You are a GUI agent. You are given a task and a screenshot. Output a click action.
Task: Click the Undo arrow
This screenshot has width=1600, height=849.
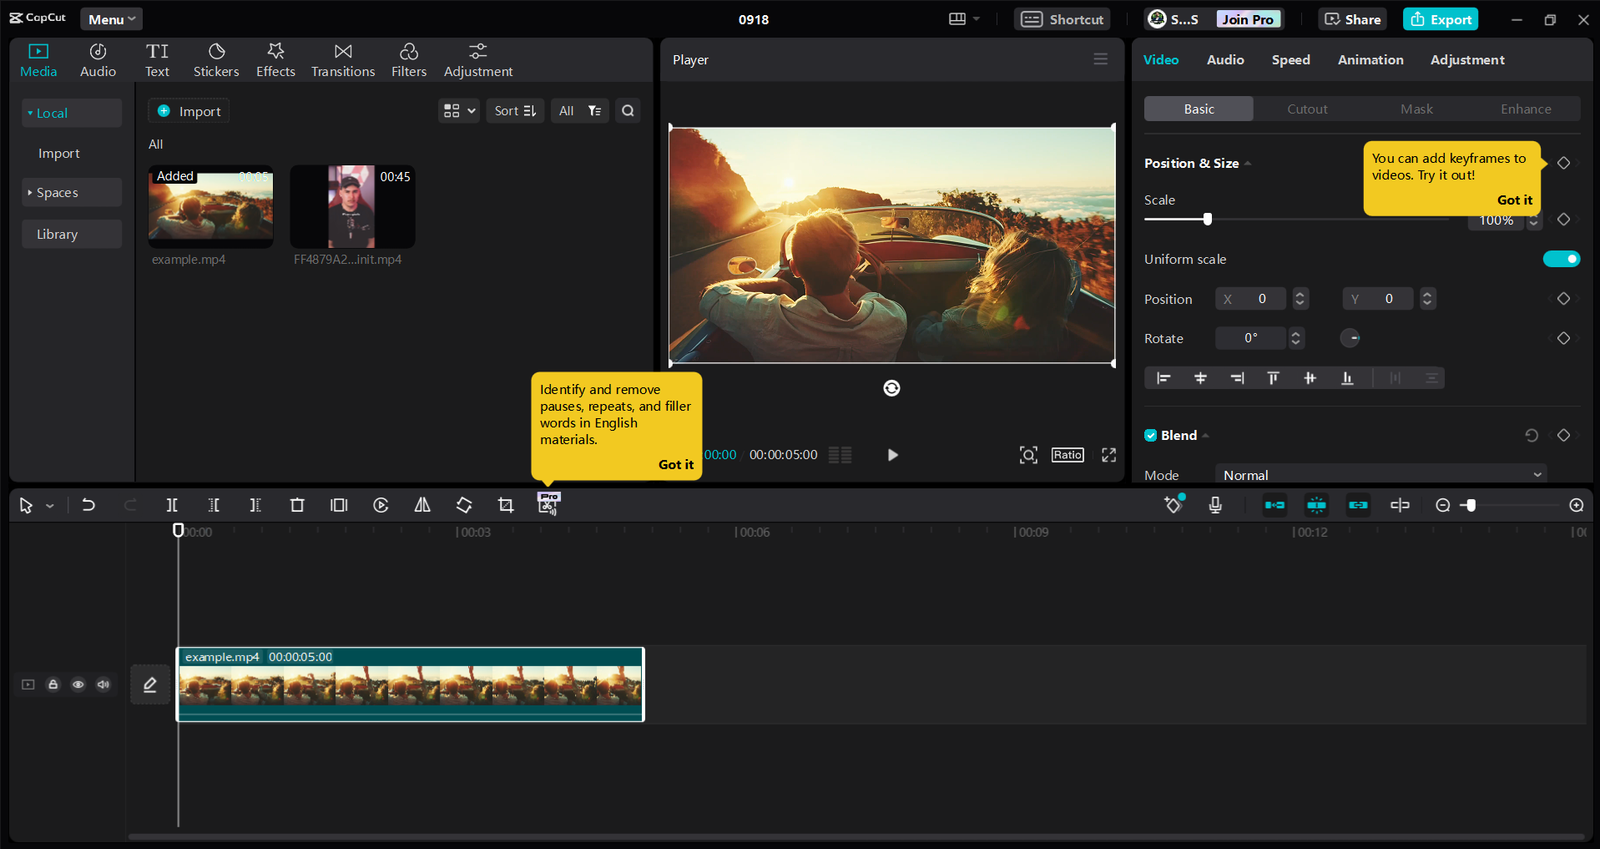pyautogui.click(x=88, y=505)
